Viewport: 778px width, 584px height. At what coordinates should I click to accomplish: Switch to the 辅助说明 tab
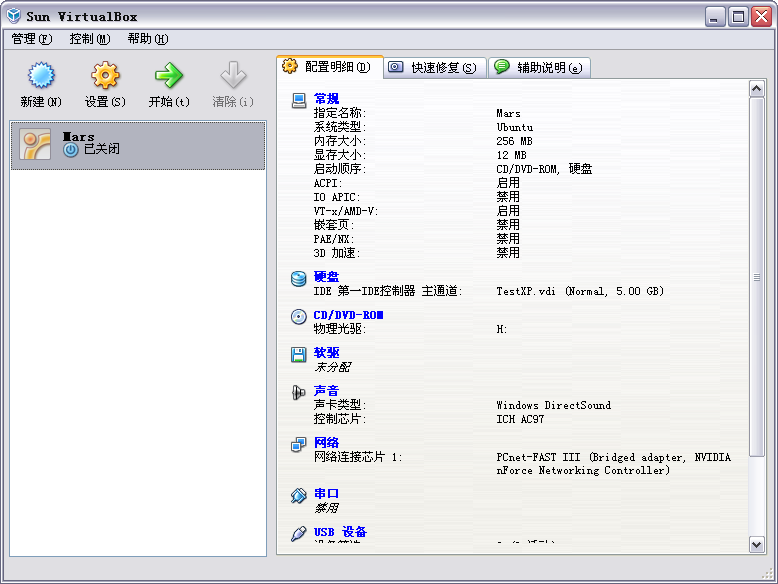pos(540,68)
